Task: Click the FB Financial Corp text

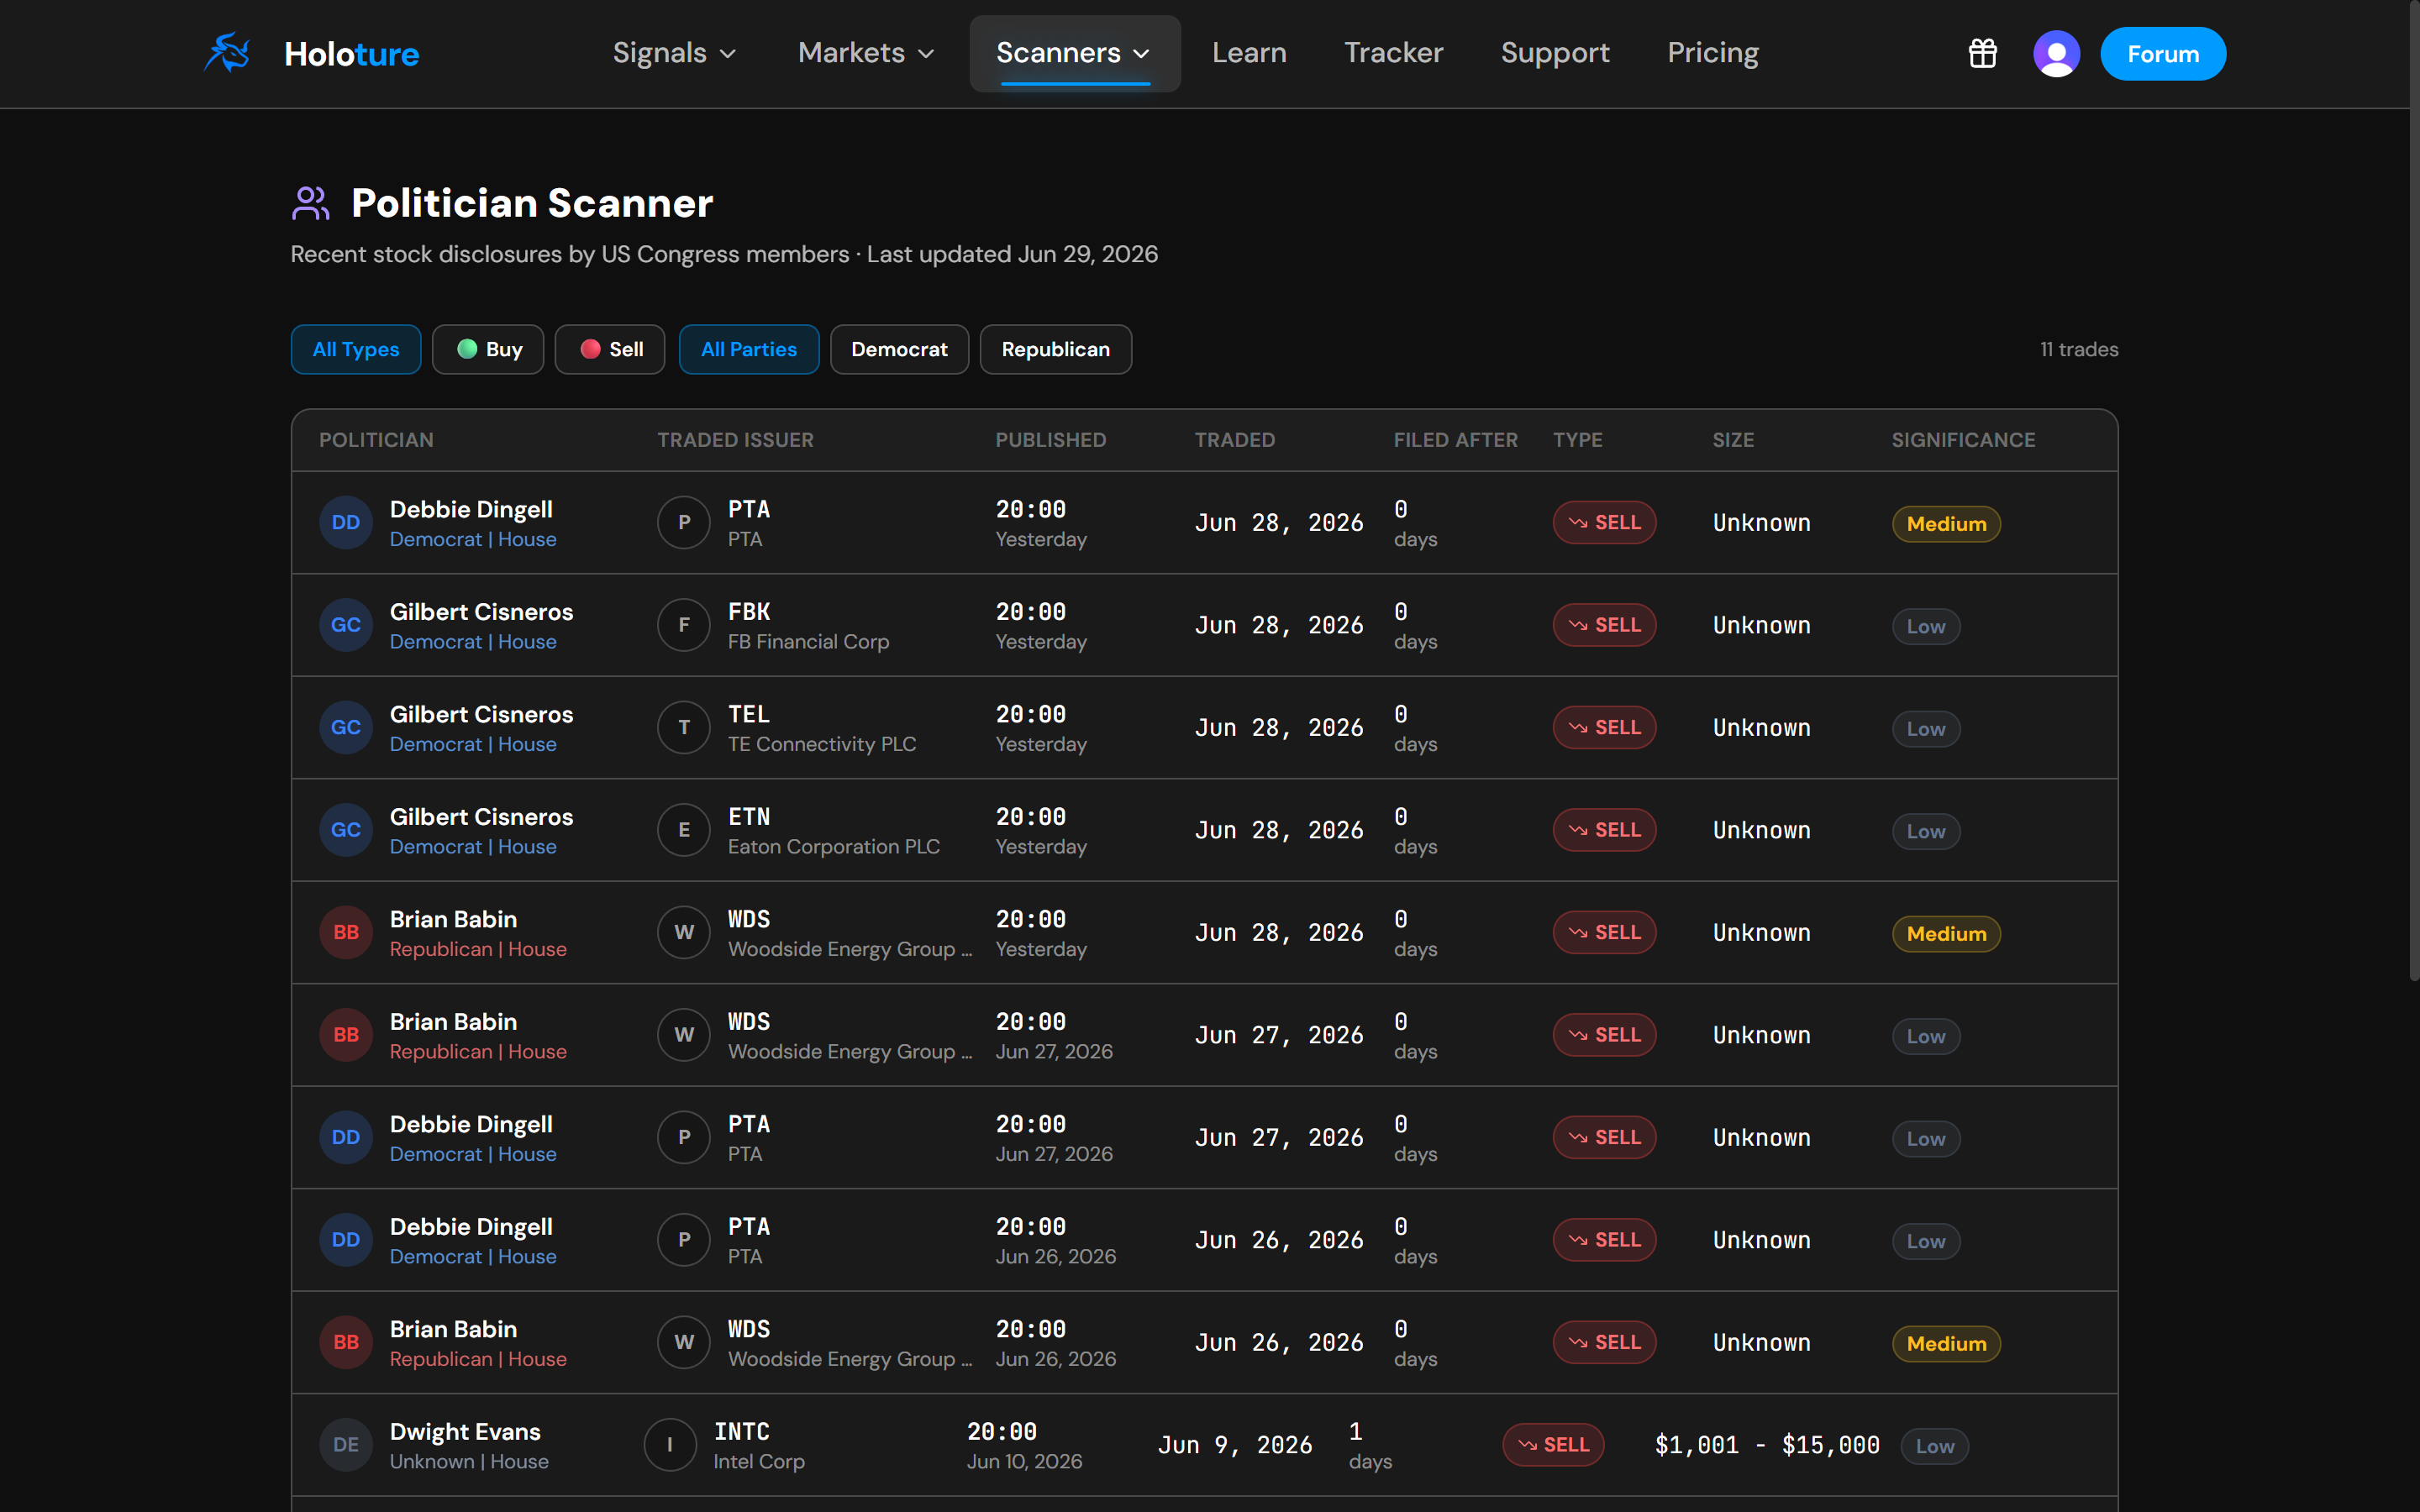Action: click(808, 642)
